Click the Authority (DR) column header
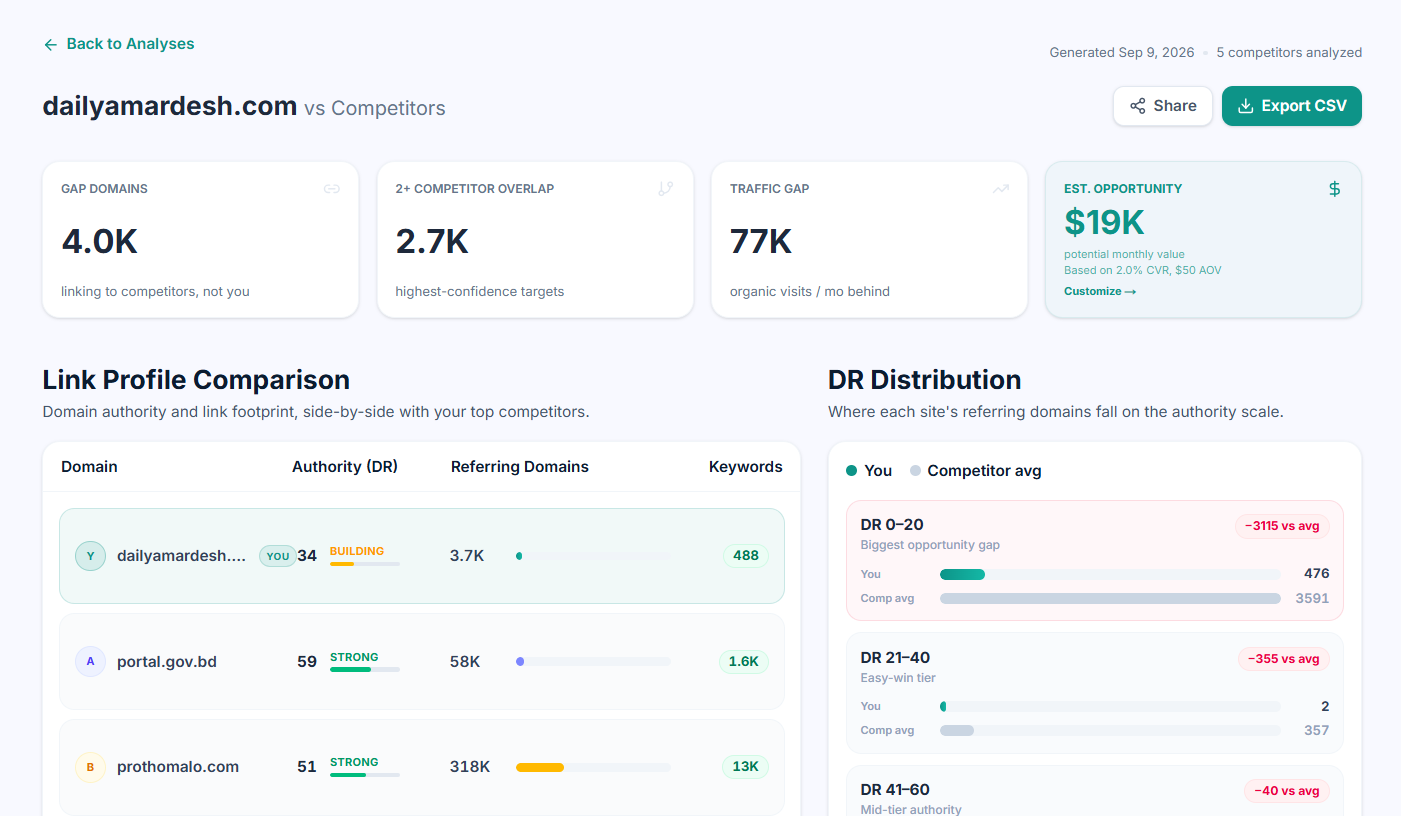 345,467
